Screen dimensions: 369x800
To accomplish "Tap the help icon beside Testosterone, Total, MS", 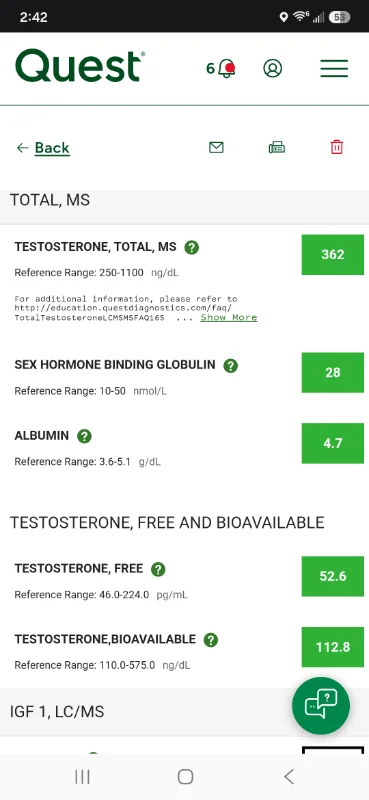I will click(191, 247).
